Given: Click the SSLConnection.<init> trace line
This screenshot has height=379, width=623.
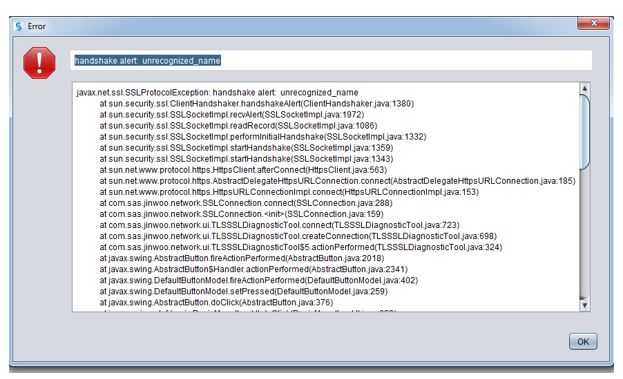Looking at the screenshot, I should [x=242, y=214].
